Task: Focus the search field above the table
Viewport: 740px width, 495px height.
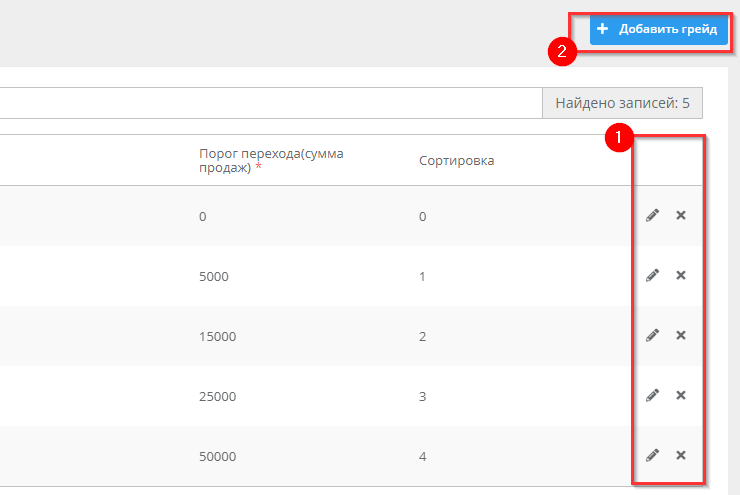Action: point(270,103)
